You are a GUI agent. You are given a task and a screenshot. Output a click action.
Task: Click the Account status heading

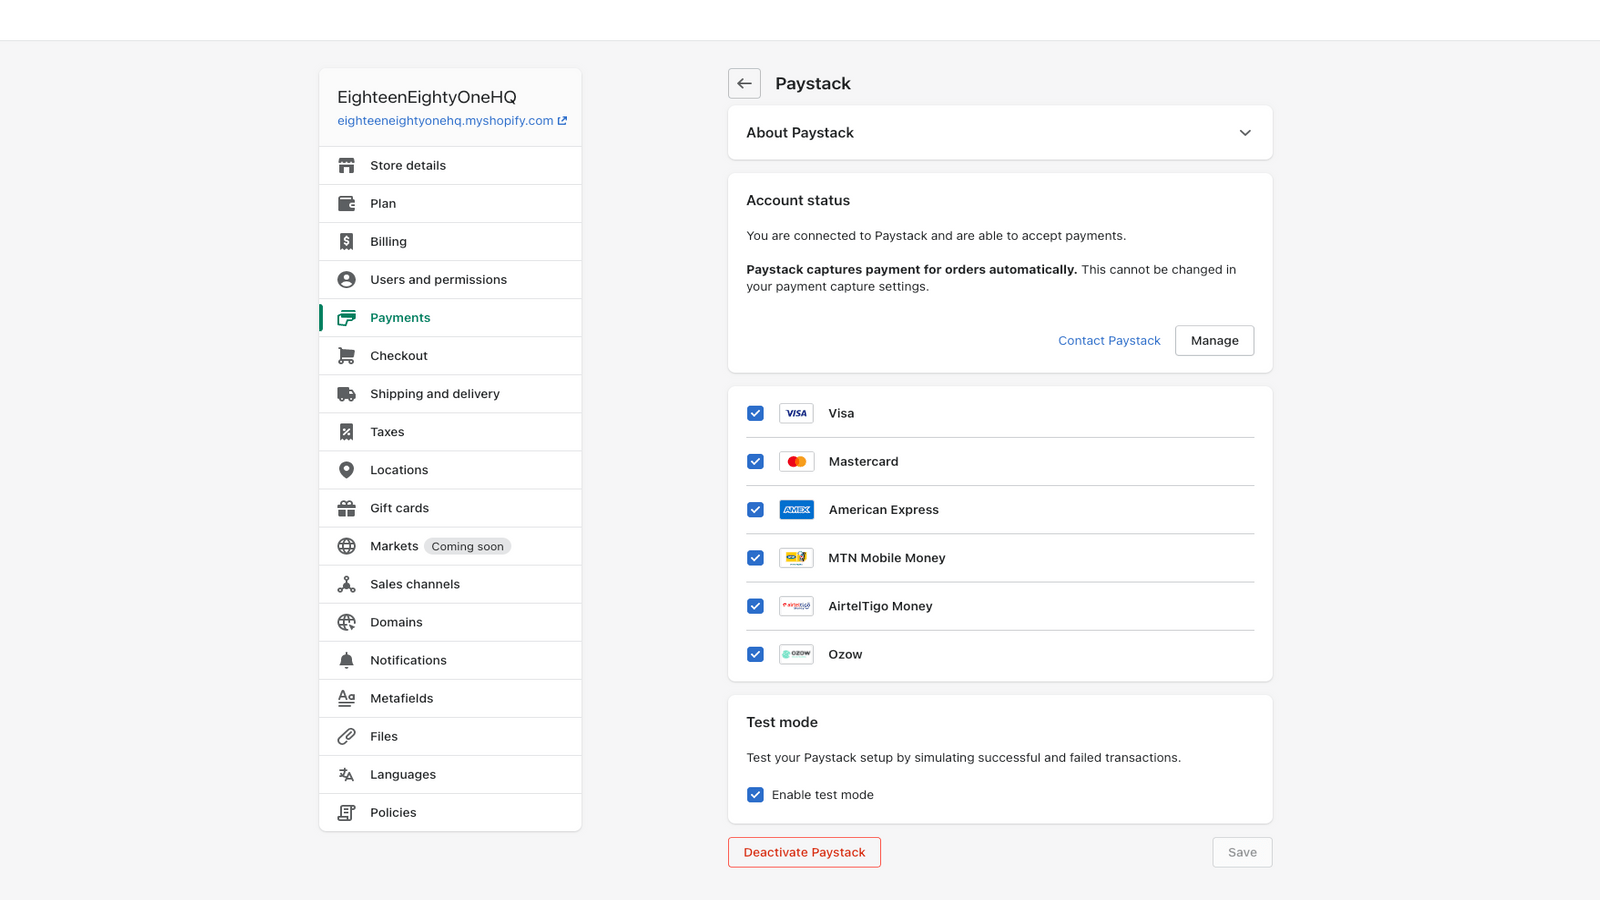(798, 200)
